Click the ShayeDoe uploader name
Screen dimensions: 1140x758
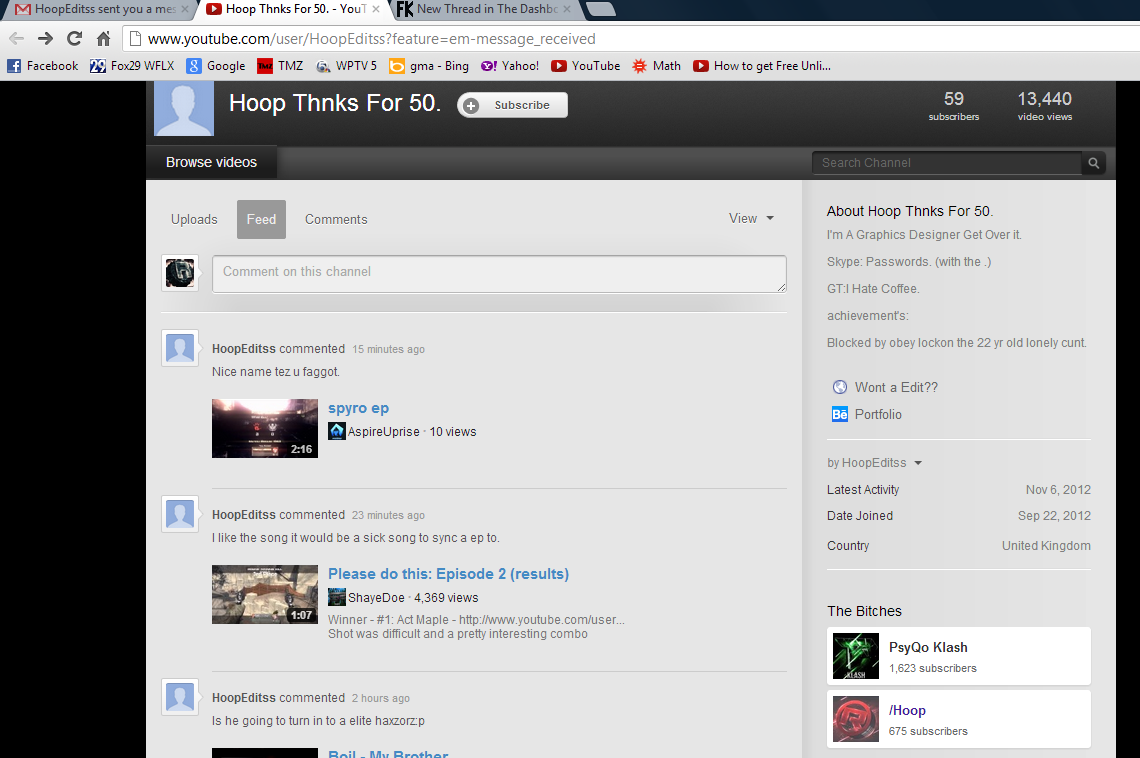click(x=376, y=597)
